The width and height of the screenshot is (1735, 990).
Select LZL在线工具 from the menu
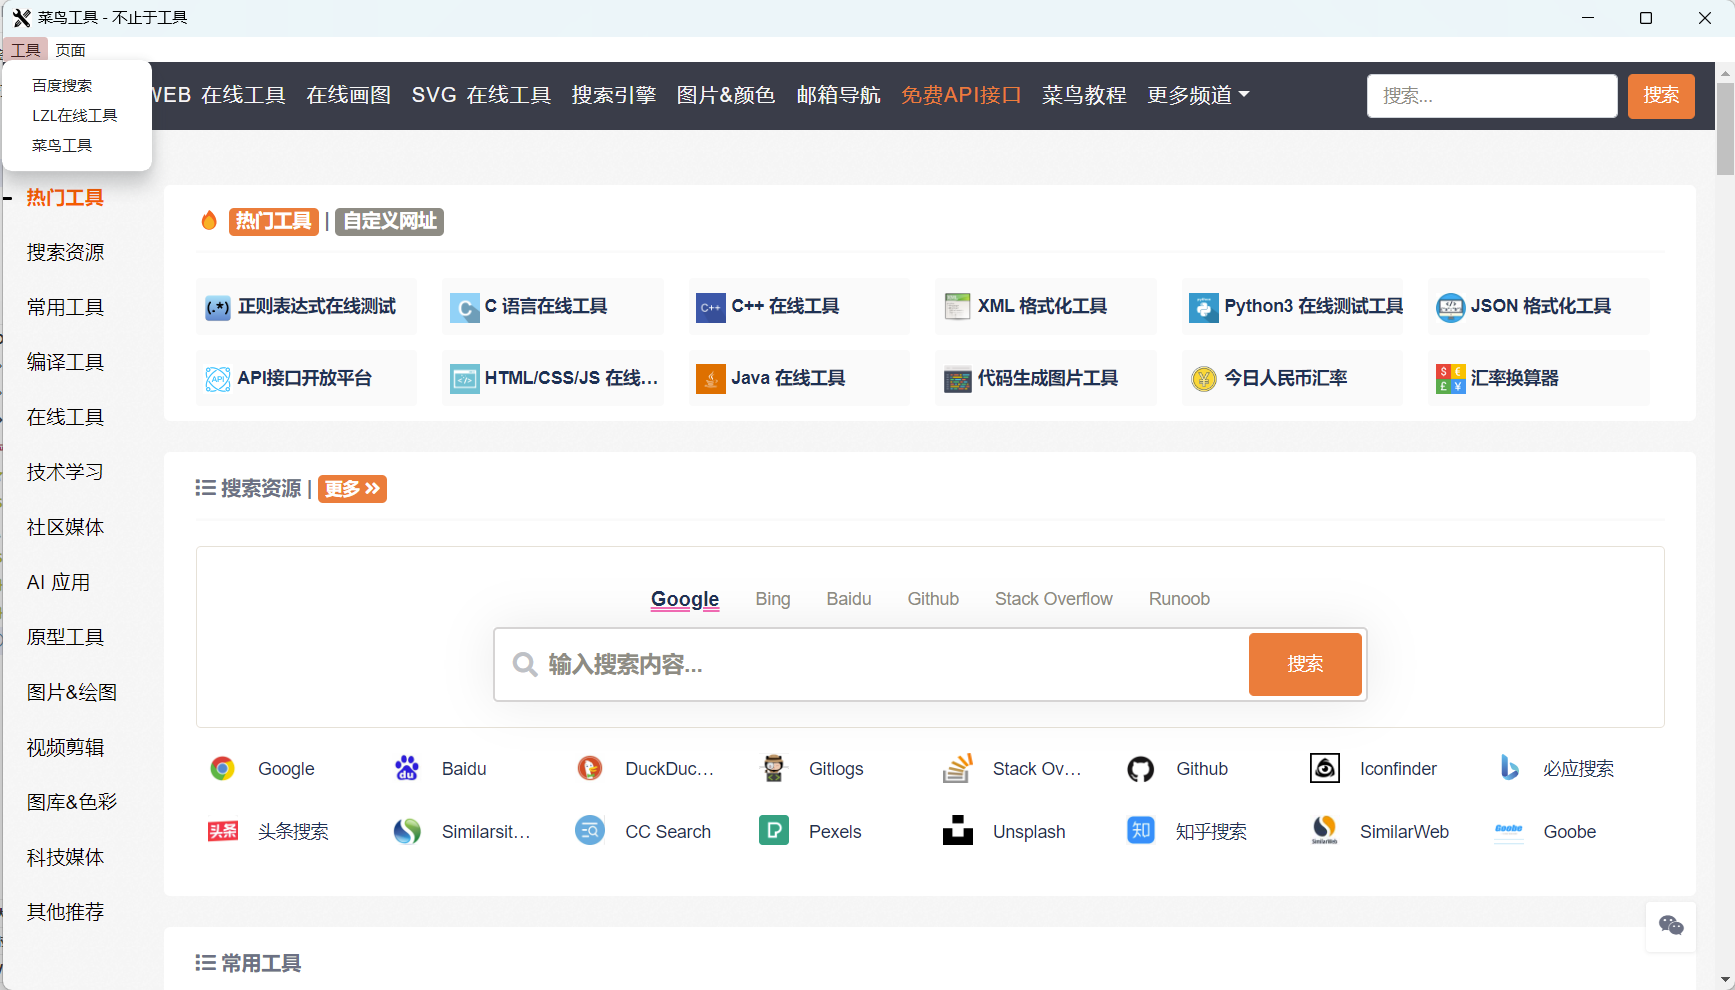(75, 116)
